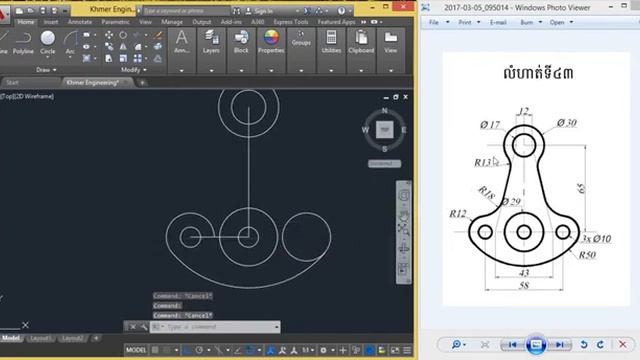Click Actual size button in Photo Viewer
The height and width of the screenshot is (360, 640).
pos(485,344)
